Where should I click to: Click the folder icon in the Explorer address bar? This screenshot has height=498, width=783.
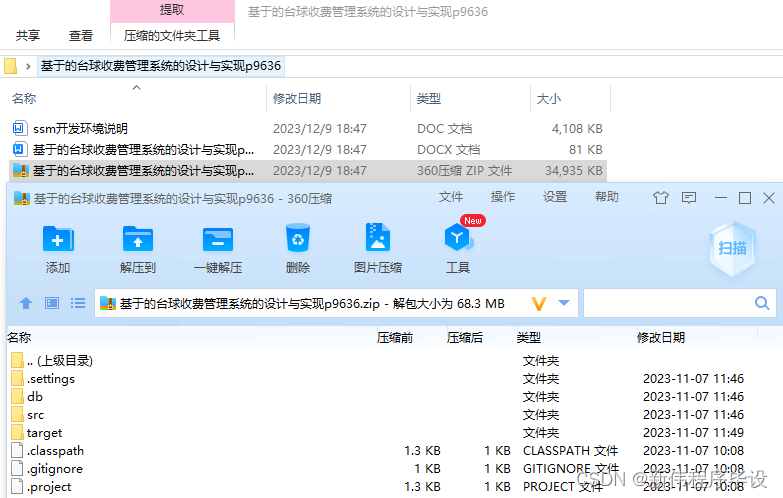(10, 66)
